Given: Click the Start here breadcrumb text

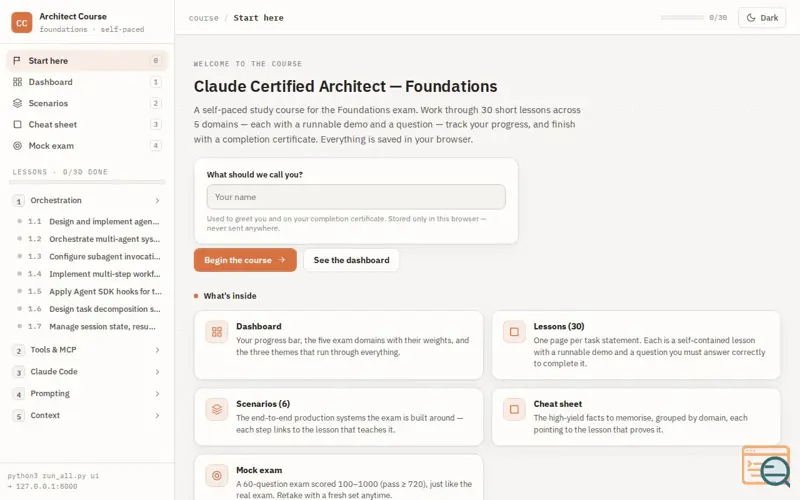Looking at the screenshot, I should pos(258,18).
